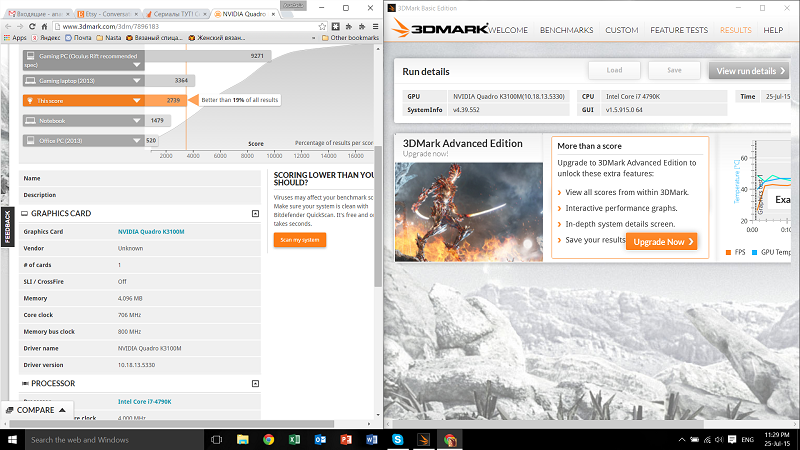This screenshot has height=450, width=800.
Task: Click the 3DMark Advanced Edition artwork
Action: click(x=469, y=212)
